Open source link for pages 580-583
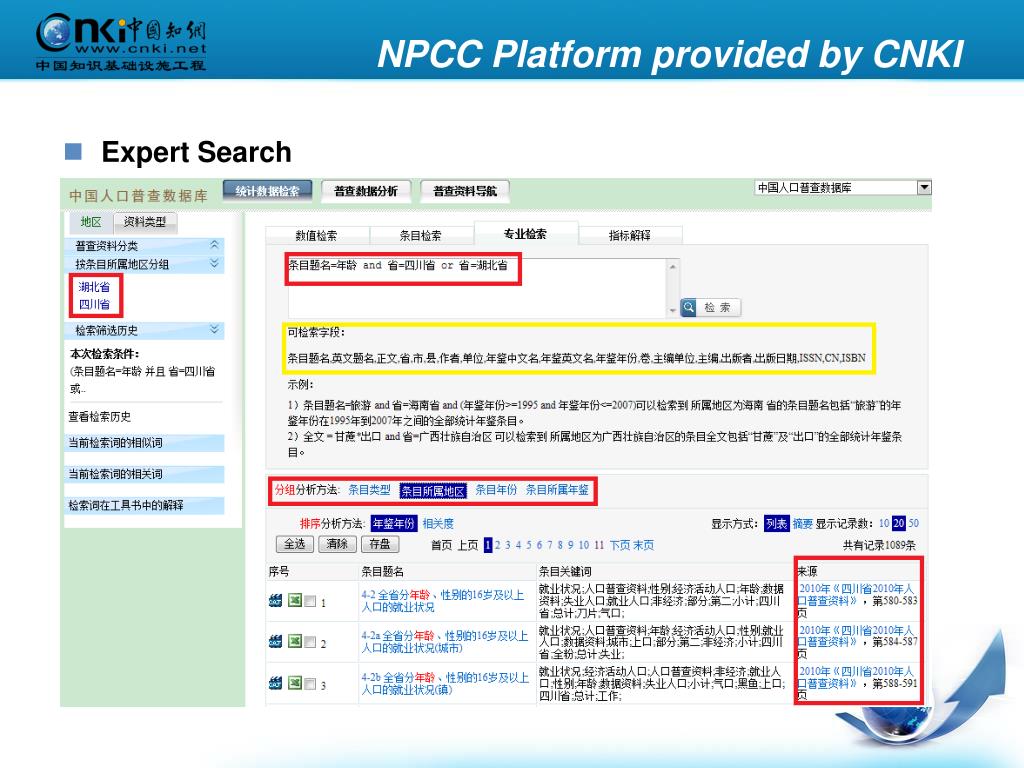Viewport: 1024px width, 768px height. pyautogui.click(x=856, y=595)
